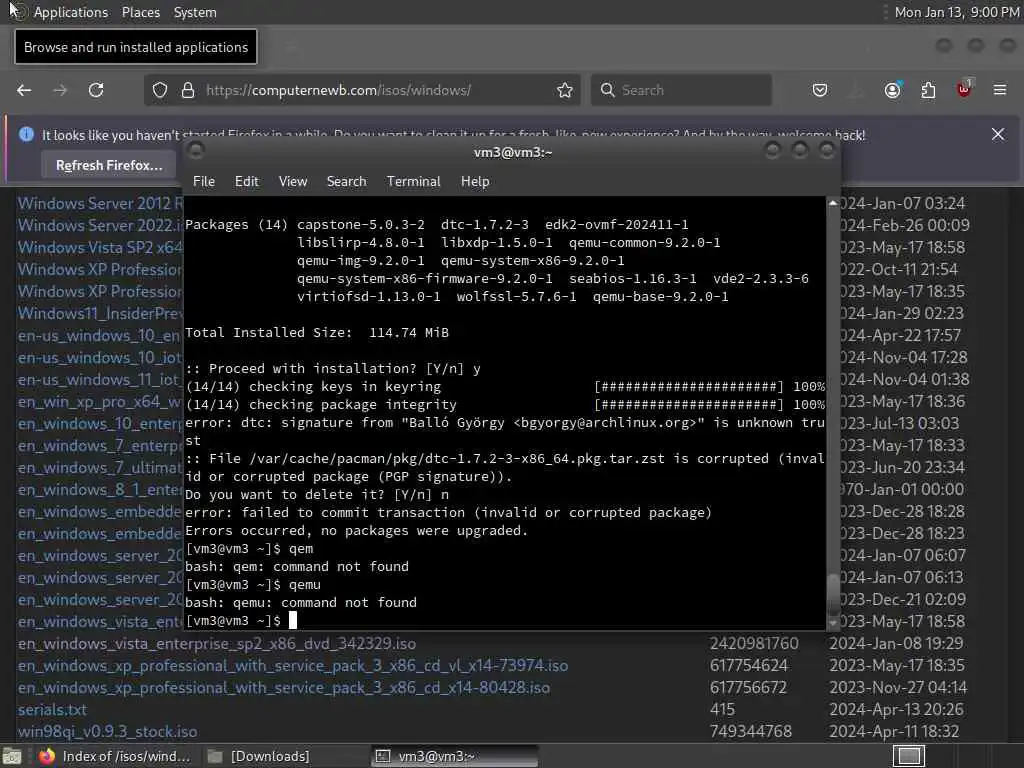The image size is (1024, 768).
Task: Close the terminal window
Action: pyautogui.click(x=827, y=151)
